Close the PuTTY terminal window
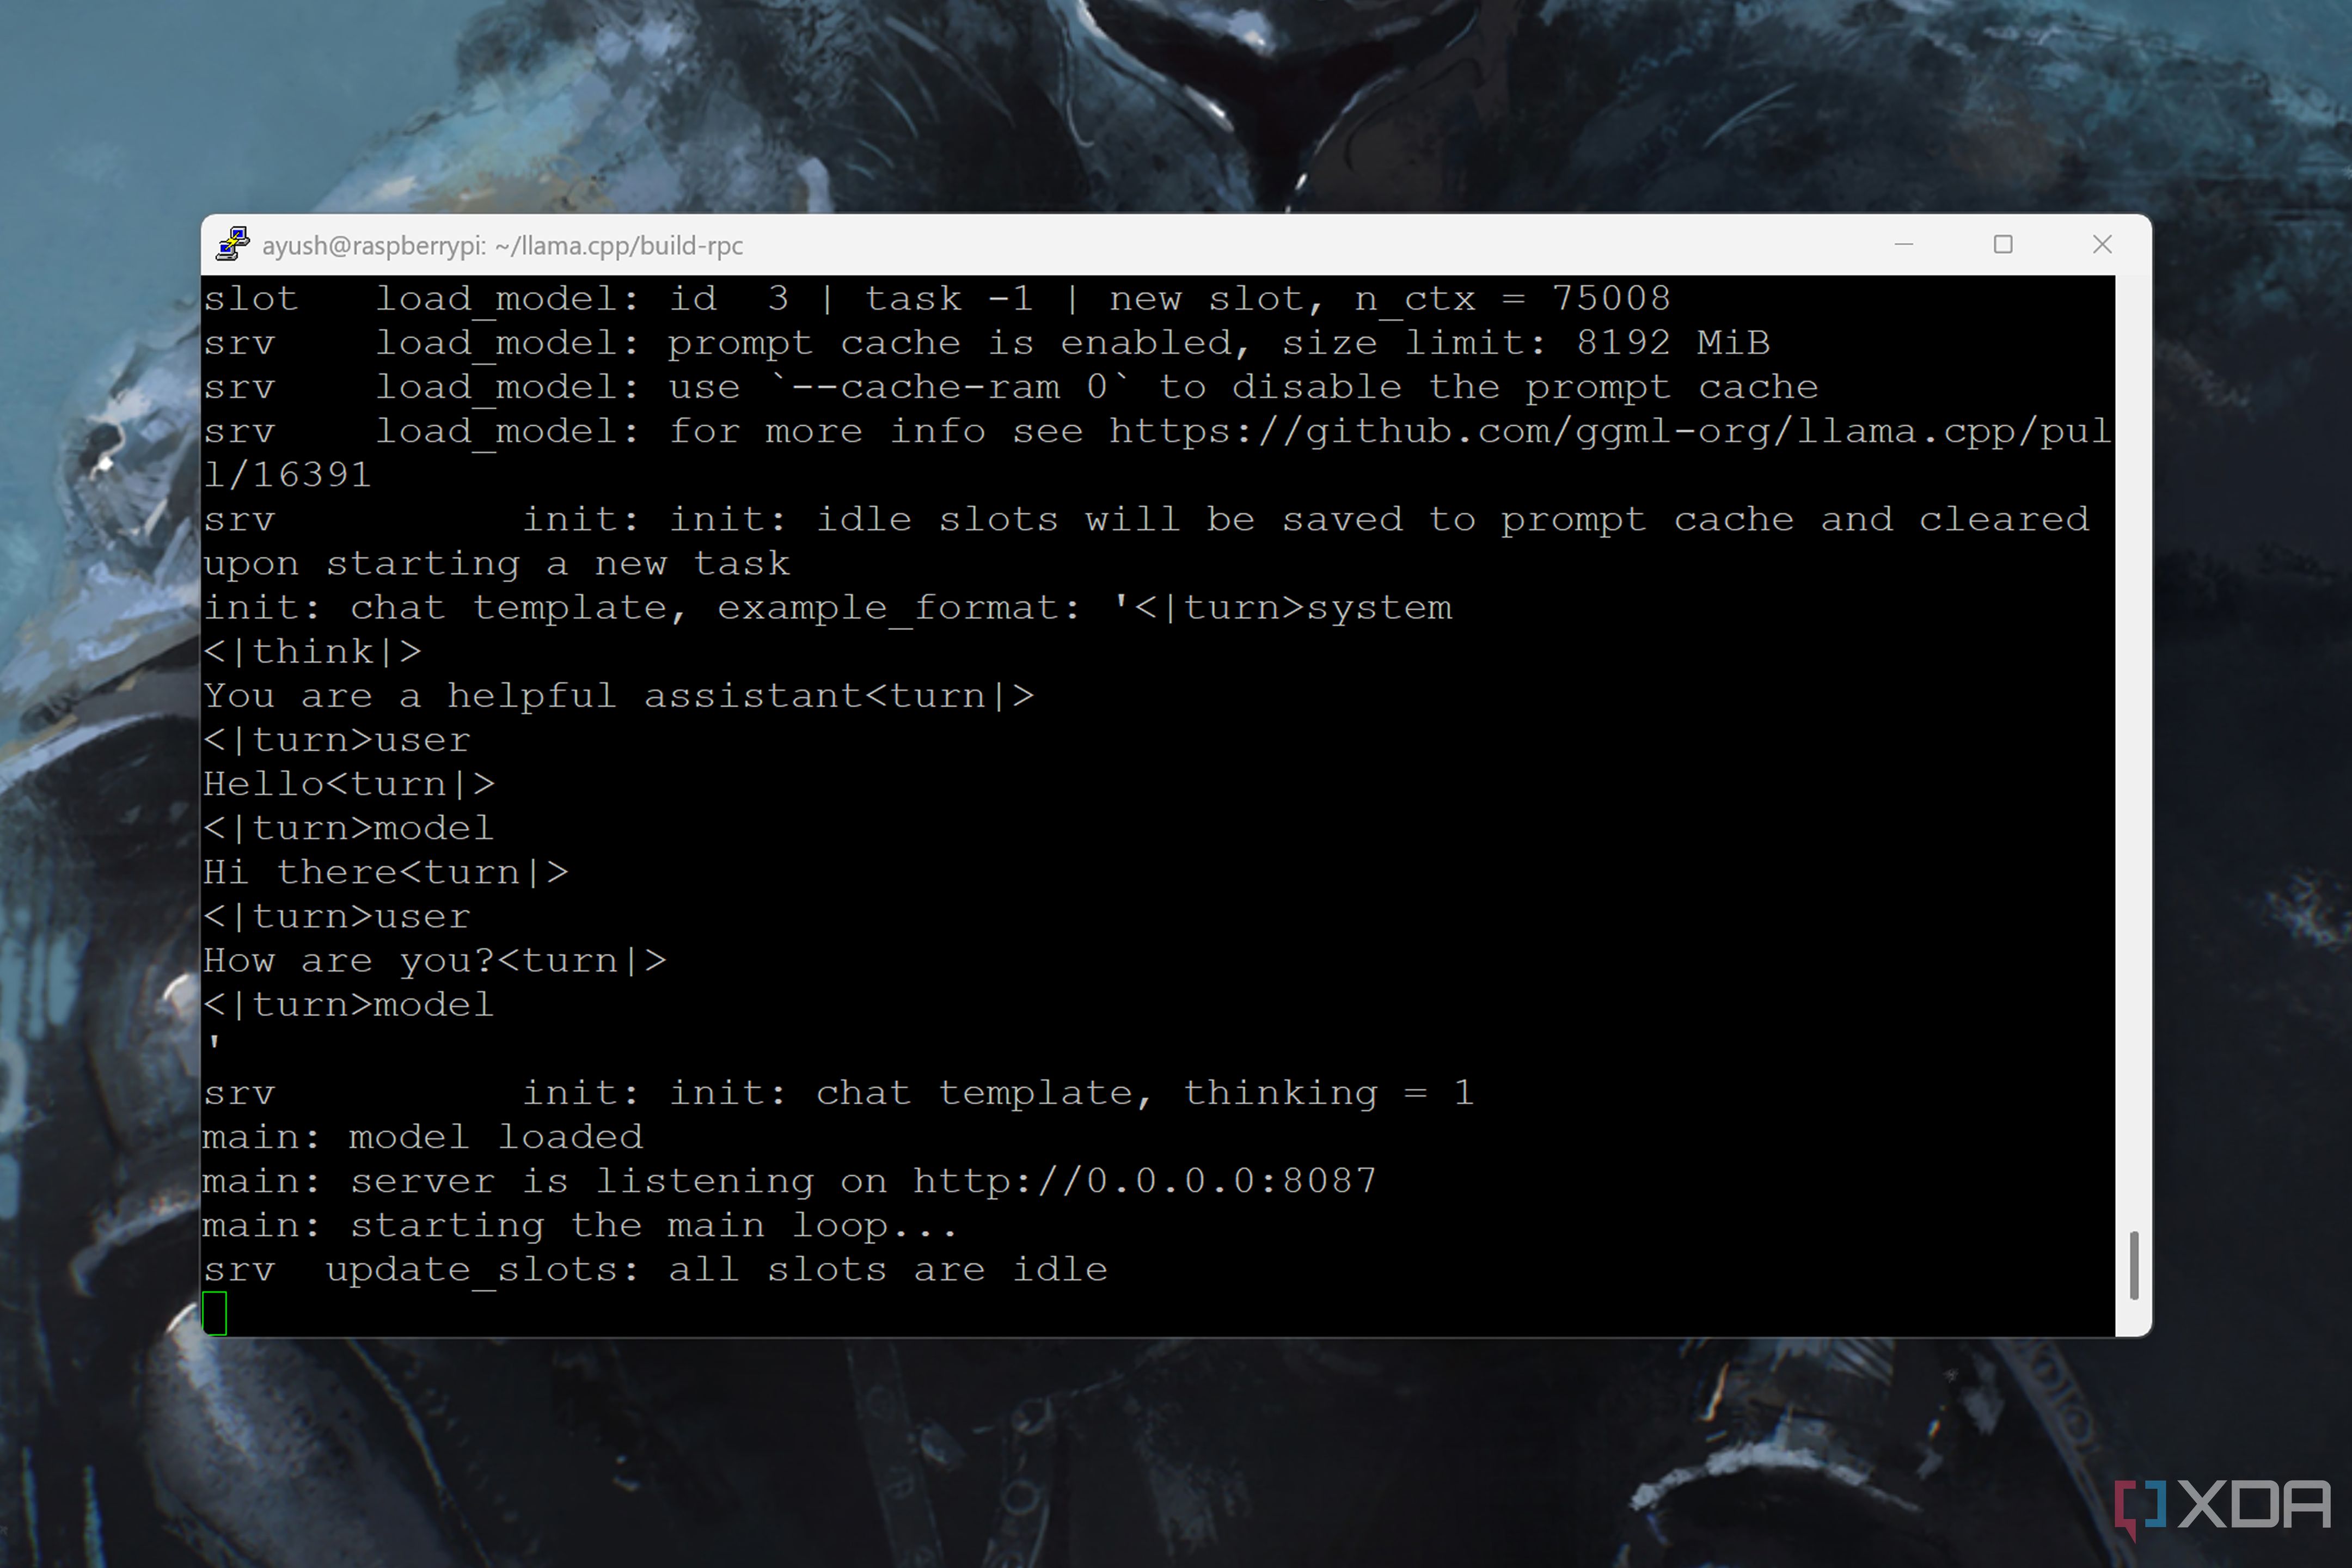The image size is (2352, 1568). pyautogui.click(x=2102, y=244)
